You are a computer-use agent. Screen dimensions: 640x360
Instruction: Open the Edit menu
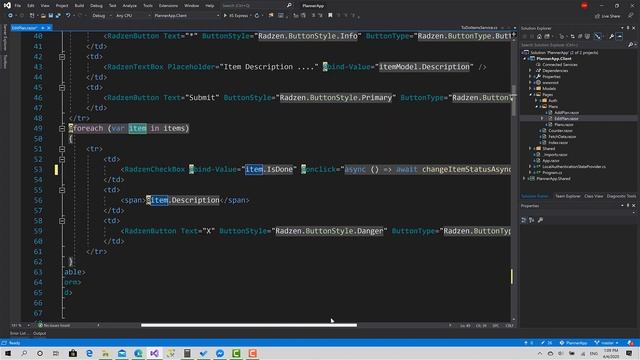(x=31, y=6)
